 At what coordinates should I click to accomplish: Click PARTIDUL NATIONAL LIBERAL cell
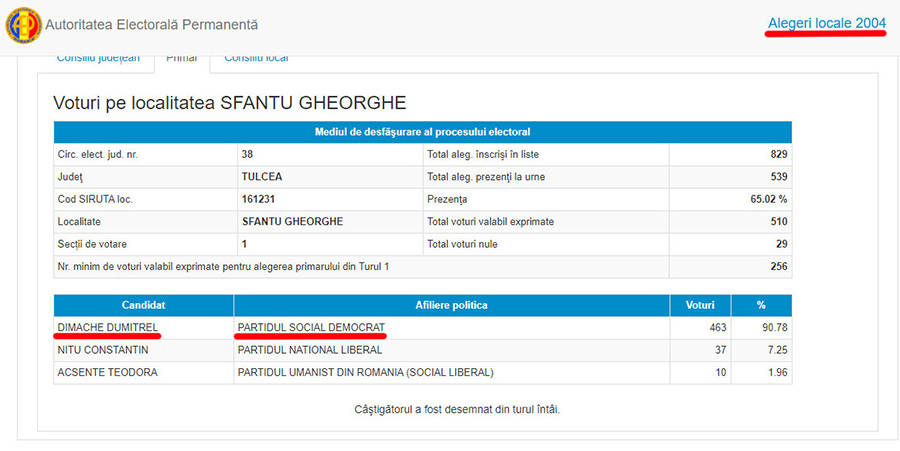pos(311,350)
